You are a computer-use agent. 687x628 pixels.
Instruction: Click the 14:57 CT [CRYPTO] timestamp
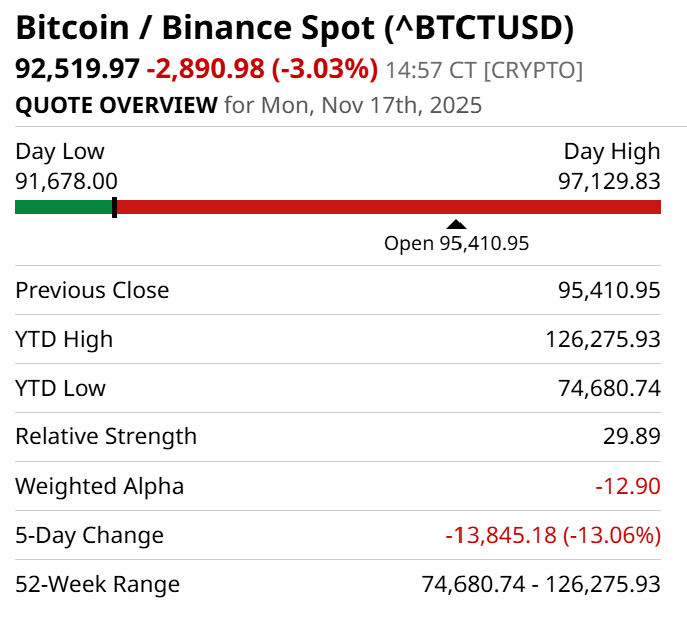484,71
